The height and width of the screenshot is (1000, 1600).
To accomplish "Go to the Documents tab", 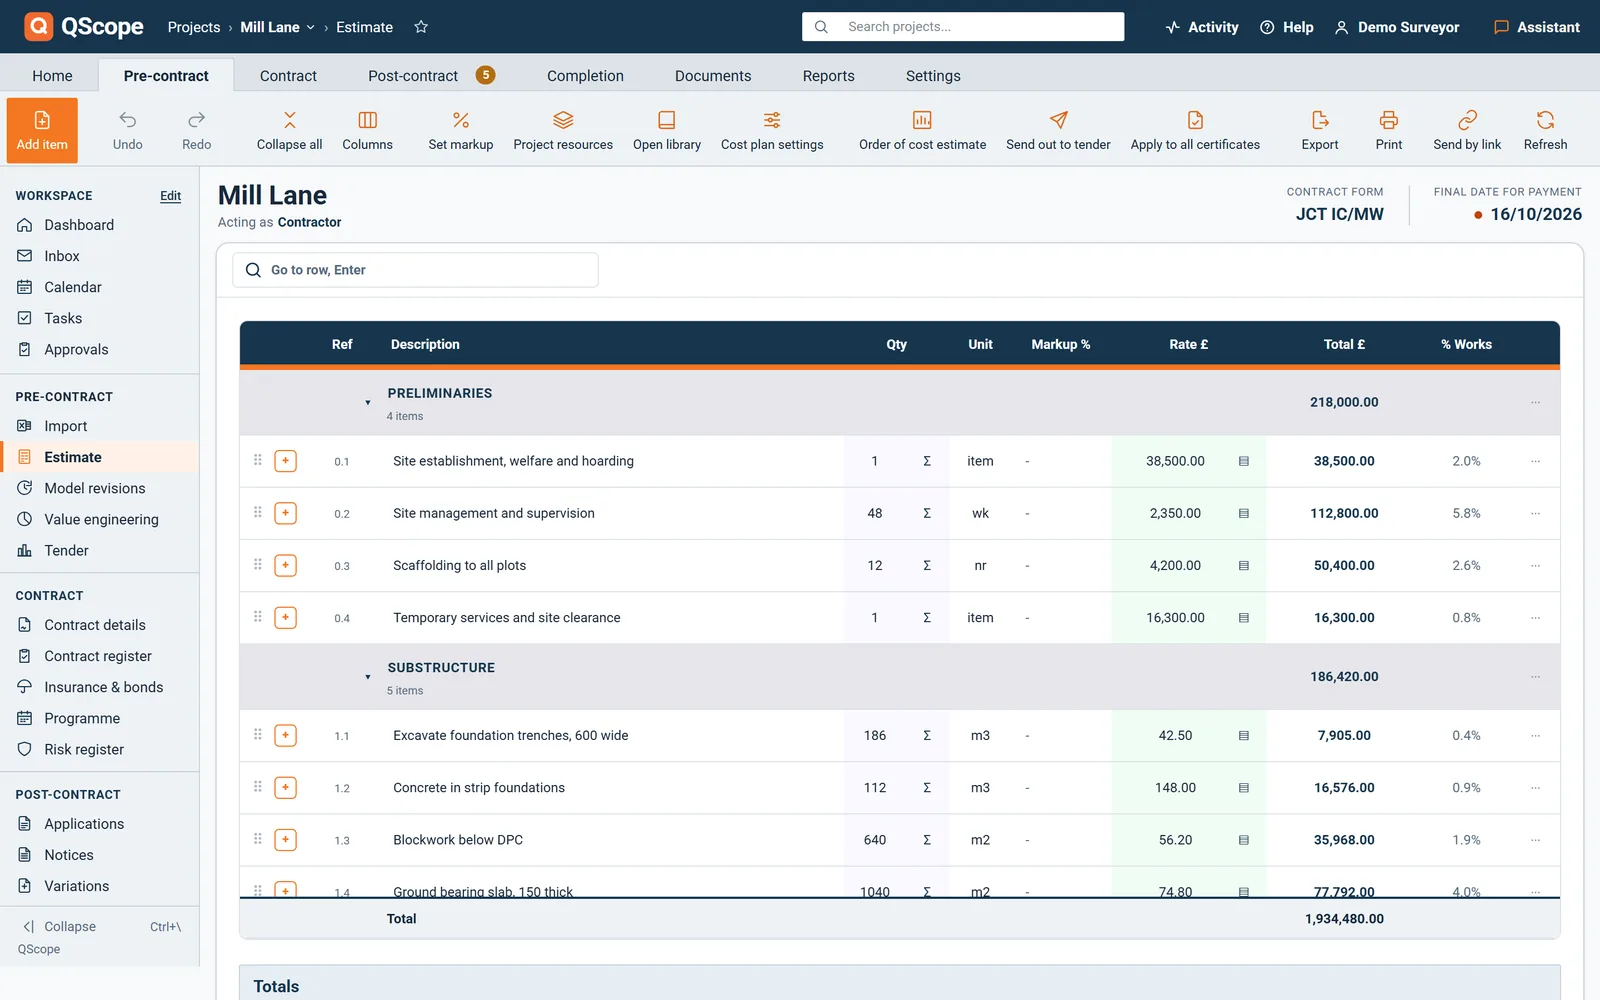I will click(713, 76).
